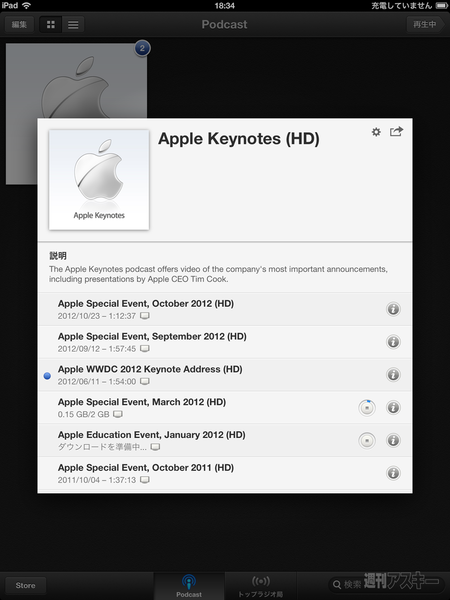Select Apple Special Event, March 2012 (HD)
This screenshot has width=450, height=600.
tap(225, 408)
